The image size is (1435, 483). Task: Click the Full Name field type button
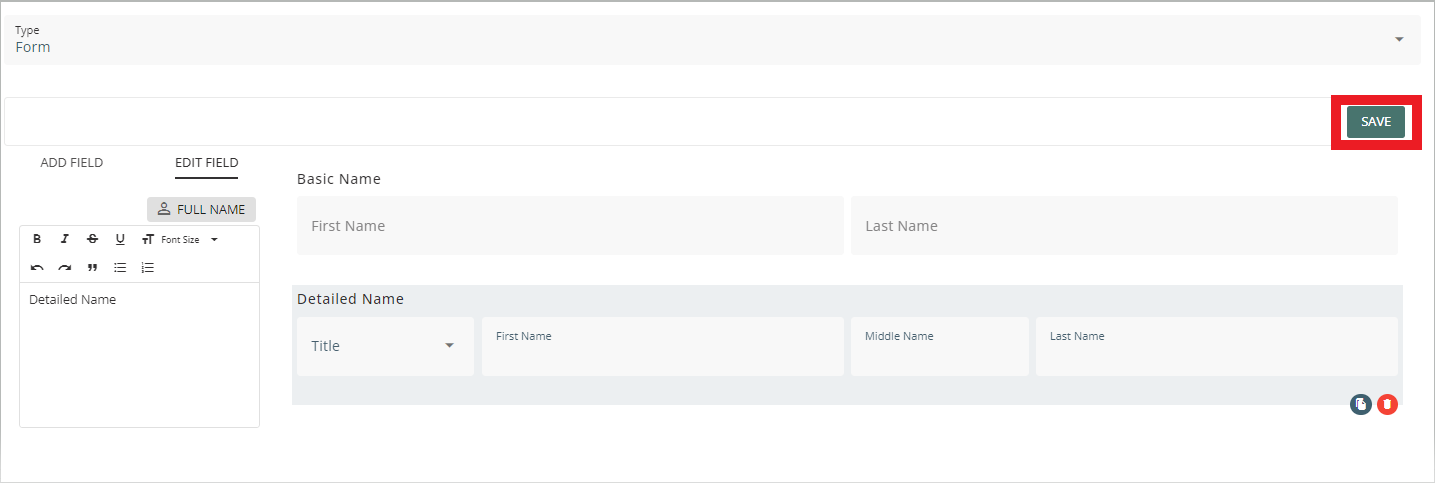pos(202,209)
